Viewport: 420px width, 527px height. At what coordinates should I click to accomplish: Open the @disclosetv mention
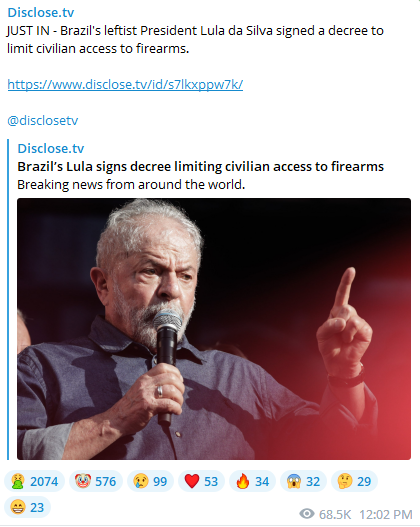point(43,120)
